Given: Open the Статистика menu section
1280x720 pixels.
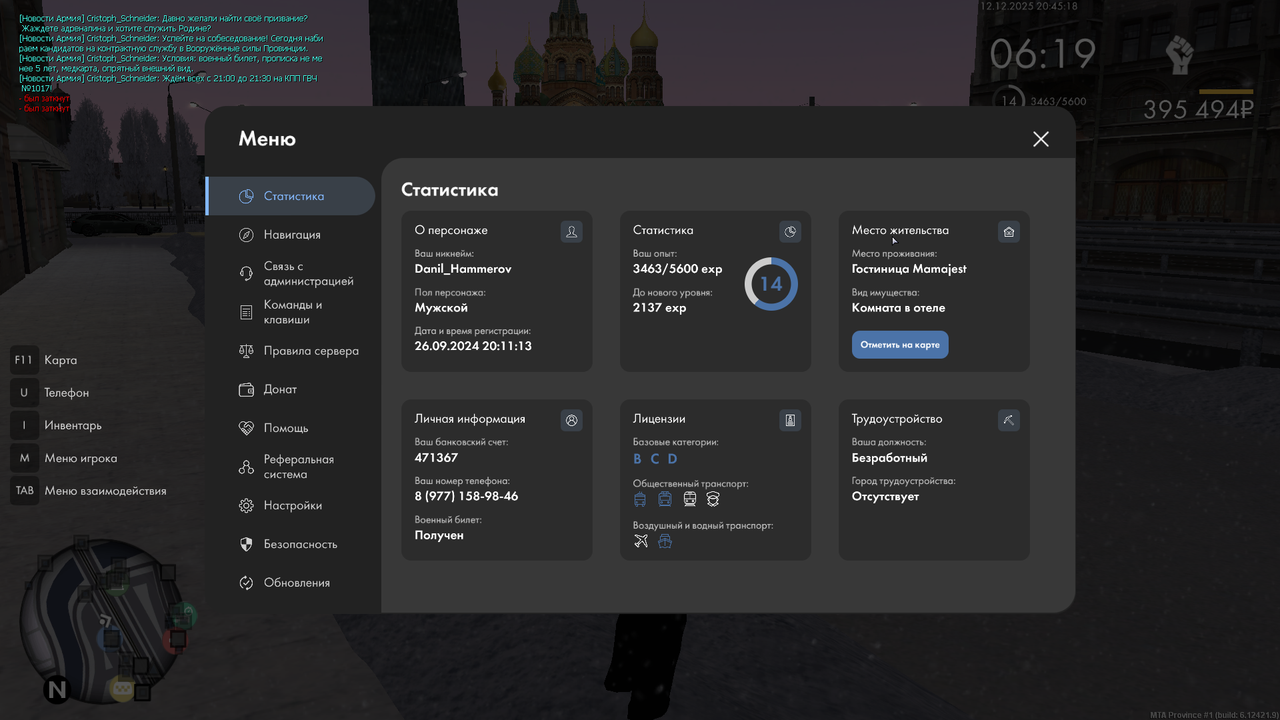Looking at the screenshot, I should point(290,196).
